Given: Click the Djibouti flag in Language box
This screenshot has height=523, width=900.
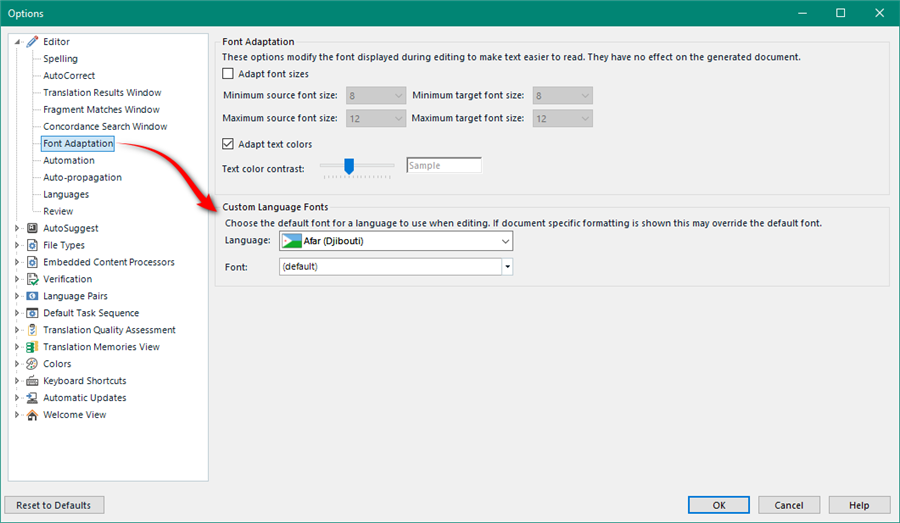Looking at the screenshot, I should [292, 241].
